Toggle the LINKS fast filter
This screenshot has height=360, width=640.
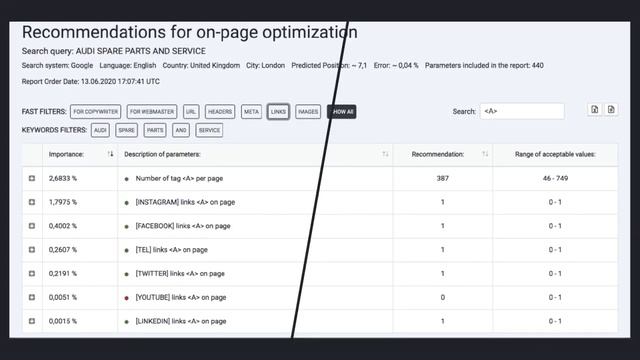[x=278, y=111]
